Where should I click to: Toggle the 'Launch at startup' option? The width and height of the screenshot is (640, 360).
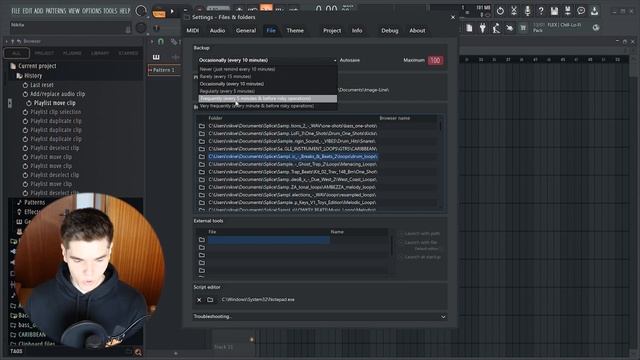(x=420, y=257)
